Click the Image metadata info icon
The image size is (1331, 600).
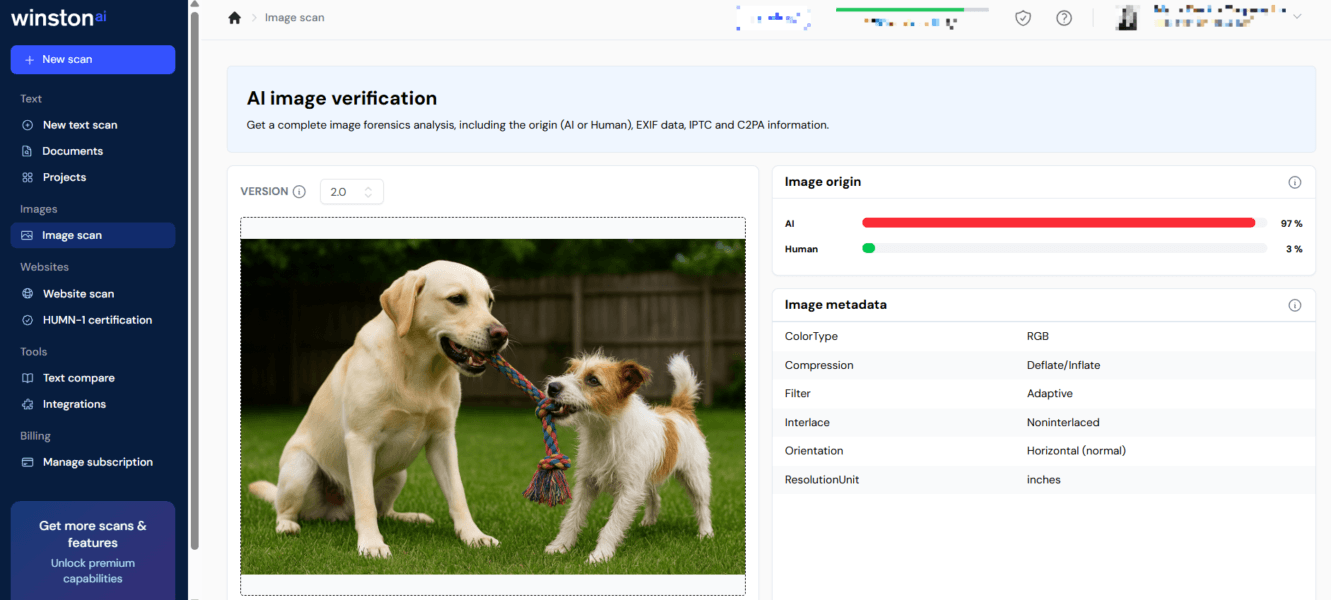[x=1295, y=305]
